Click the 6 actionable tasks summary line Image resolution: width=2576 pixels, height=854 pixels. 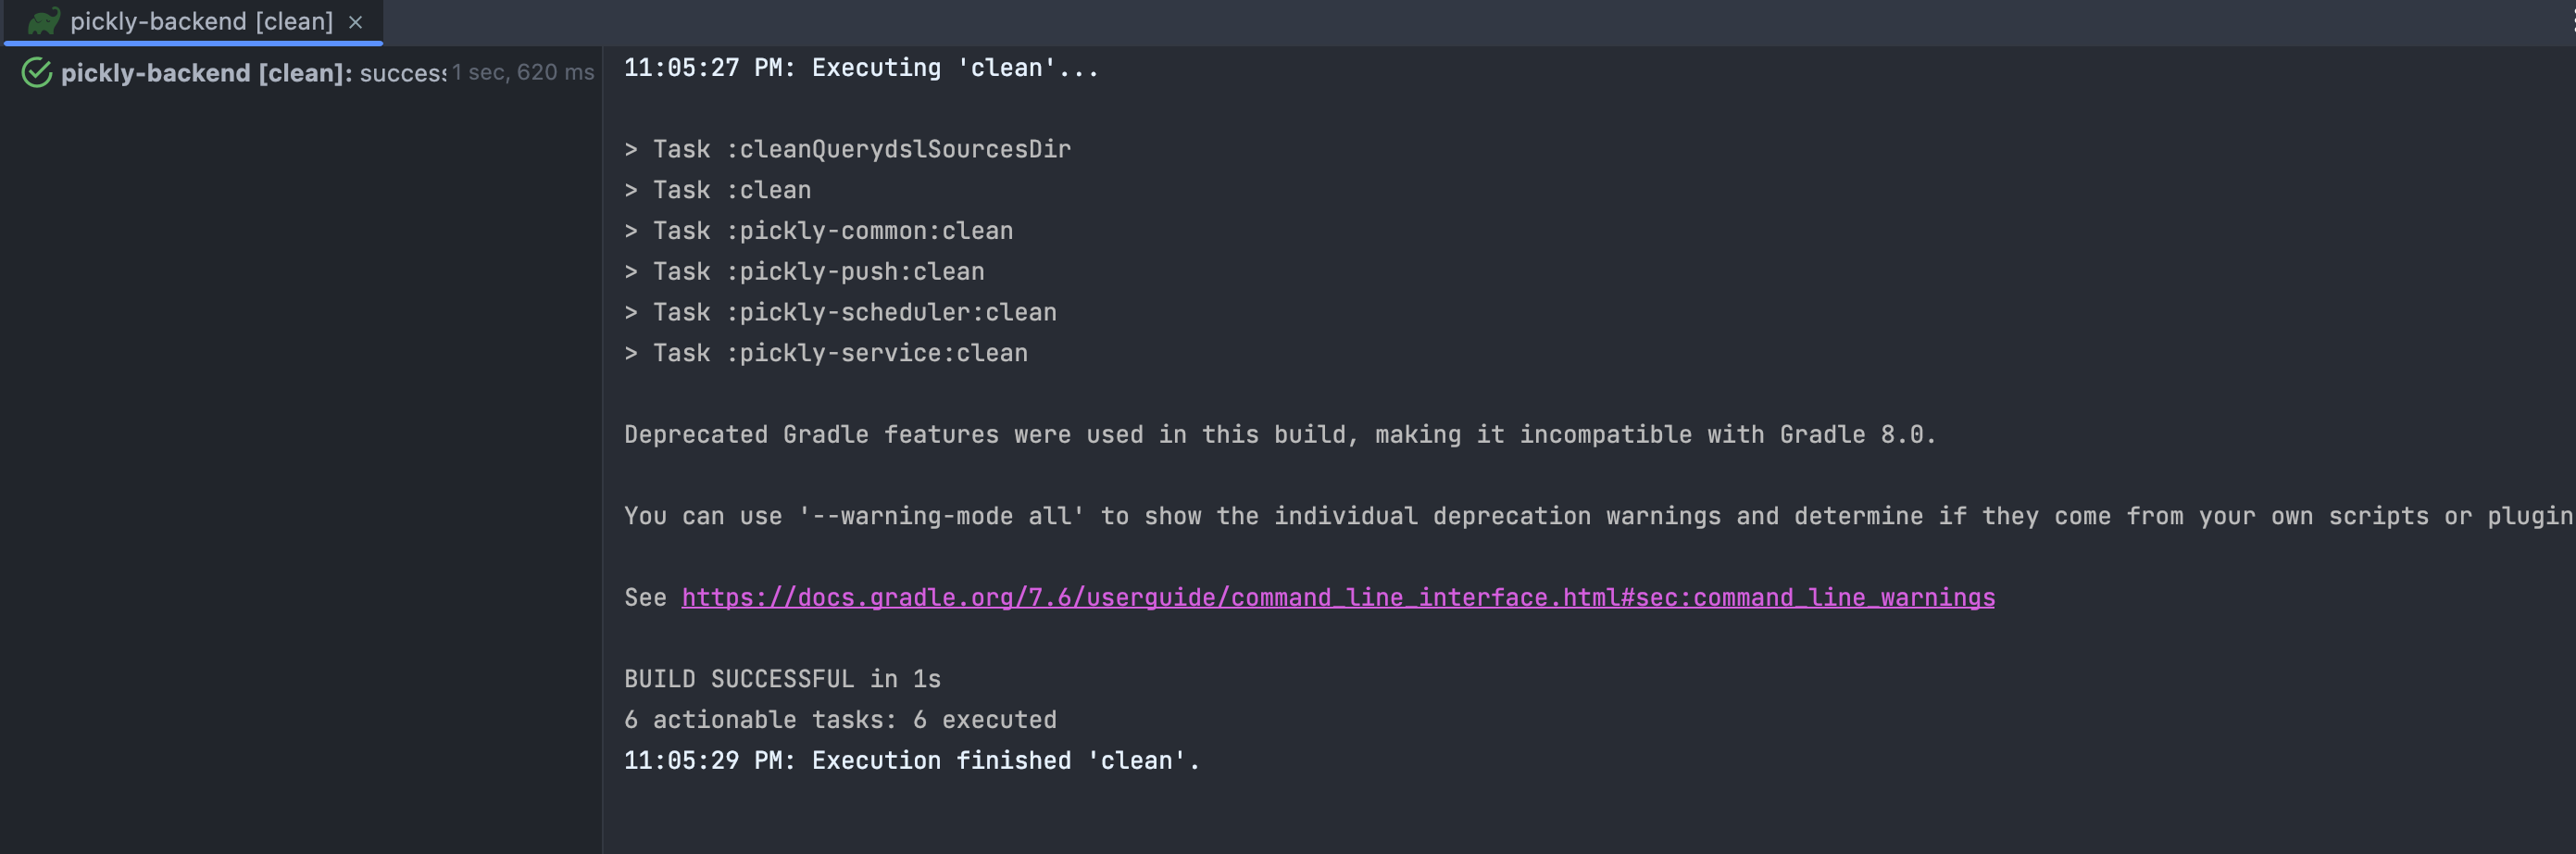(x=840, y=720)
